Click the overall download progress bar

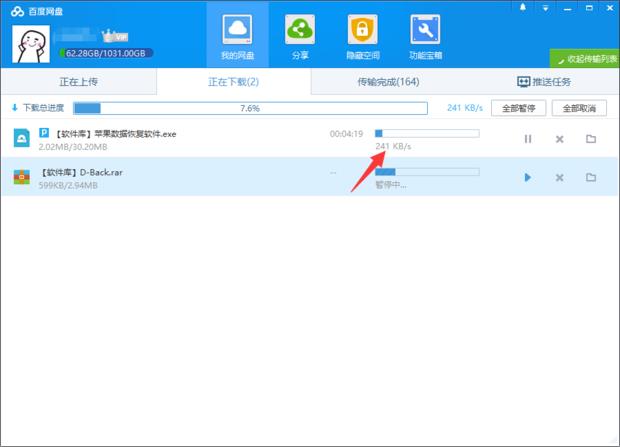point(250,108)
